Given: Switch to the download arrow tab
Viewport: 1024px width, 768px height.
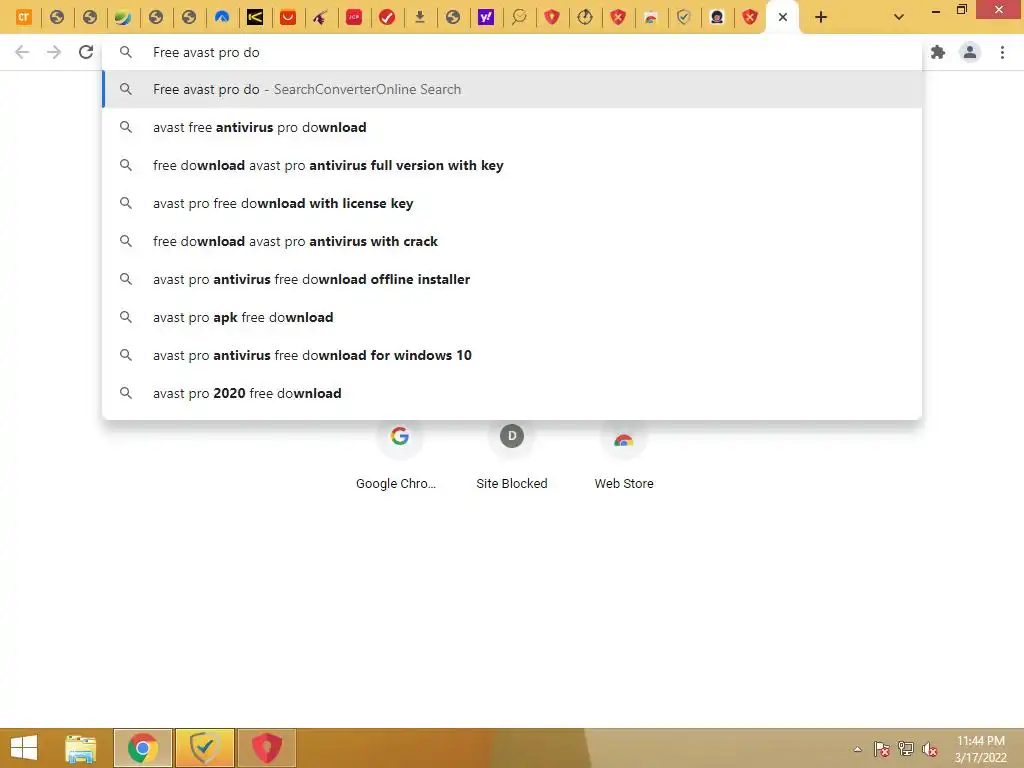Looking at the screenshot, I should point(420,17).
